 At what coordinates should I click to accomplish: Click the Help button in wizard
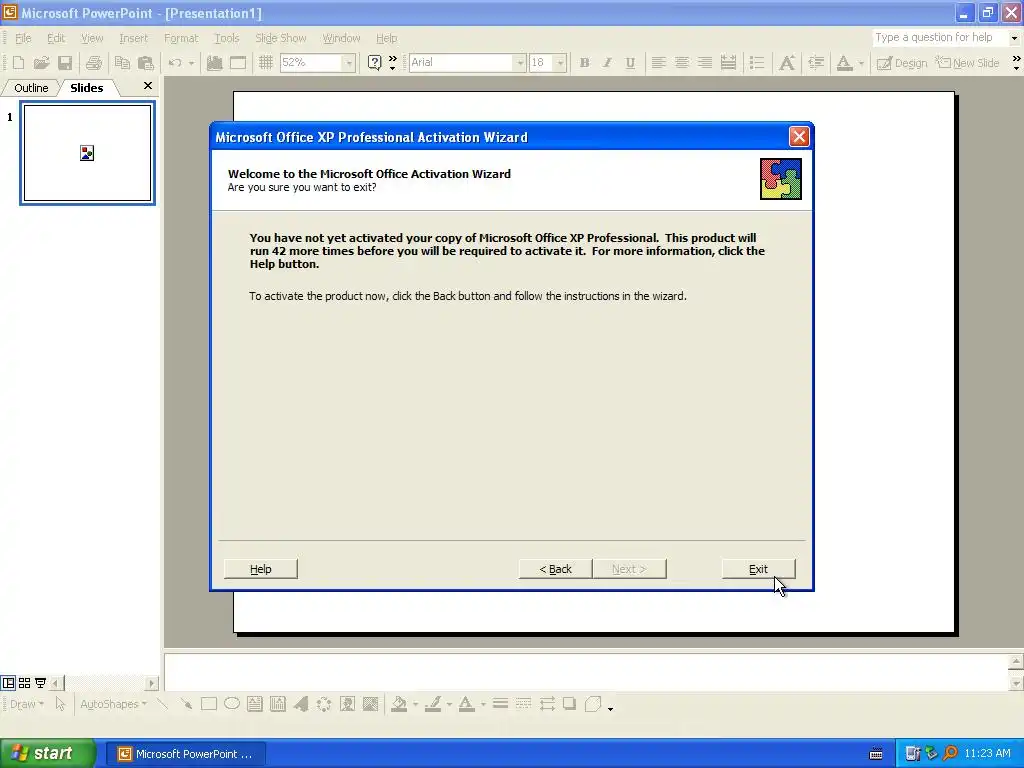(261, 569)
